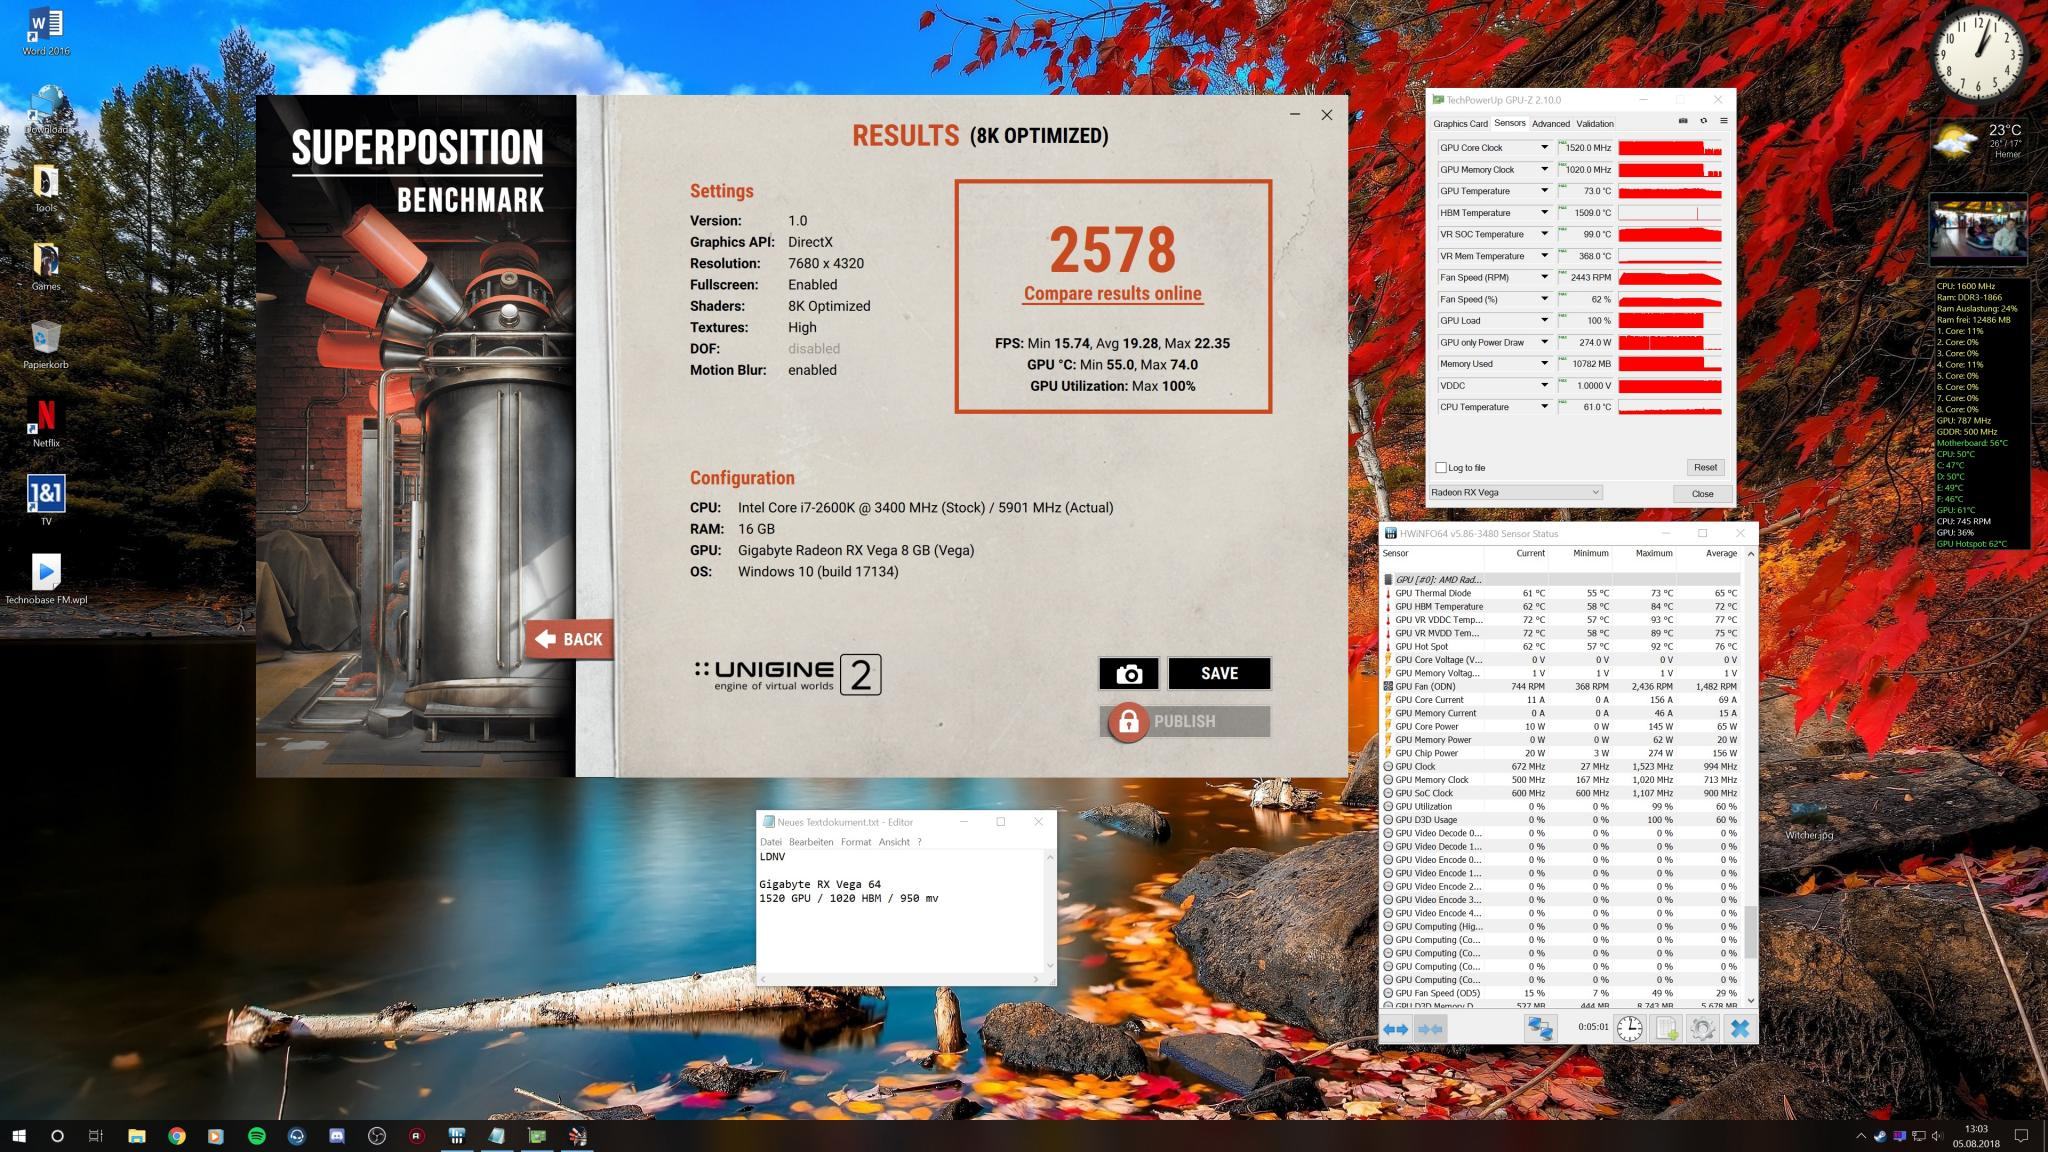Screen dimensions: 2048x1152
Task: Click the SAVE button in Superposition
Action: point(1219,674)
